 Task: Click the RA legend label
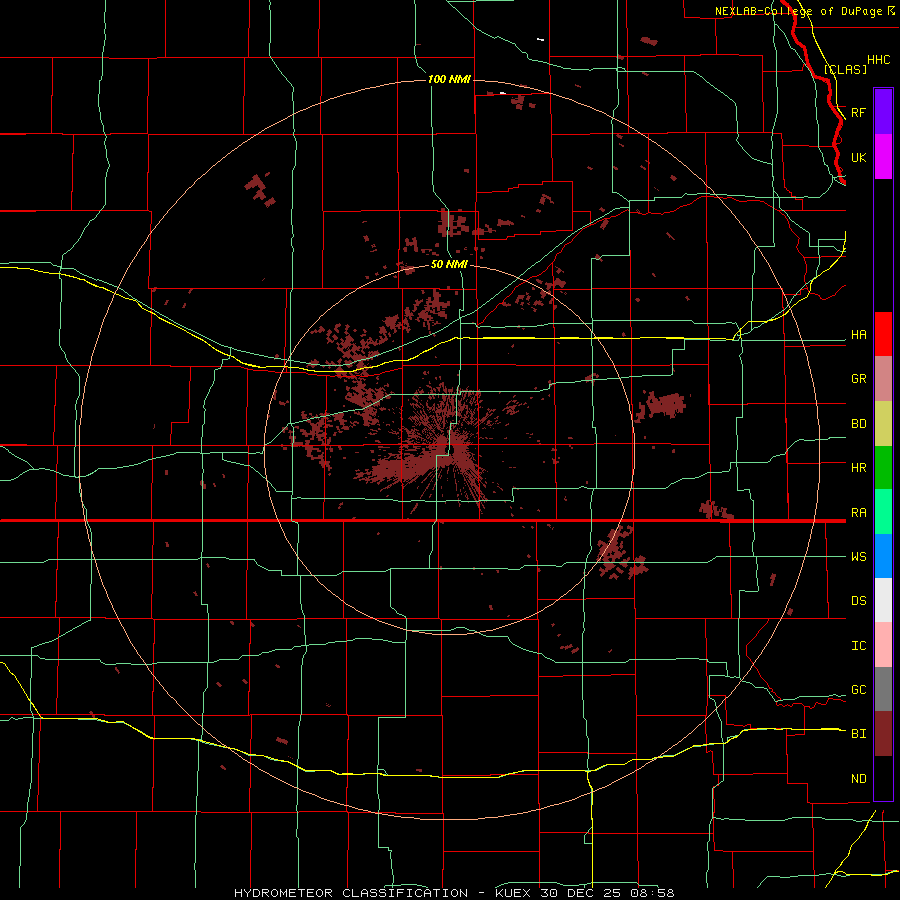[859, 513]
